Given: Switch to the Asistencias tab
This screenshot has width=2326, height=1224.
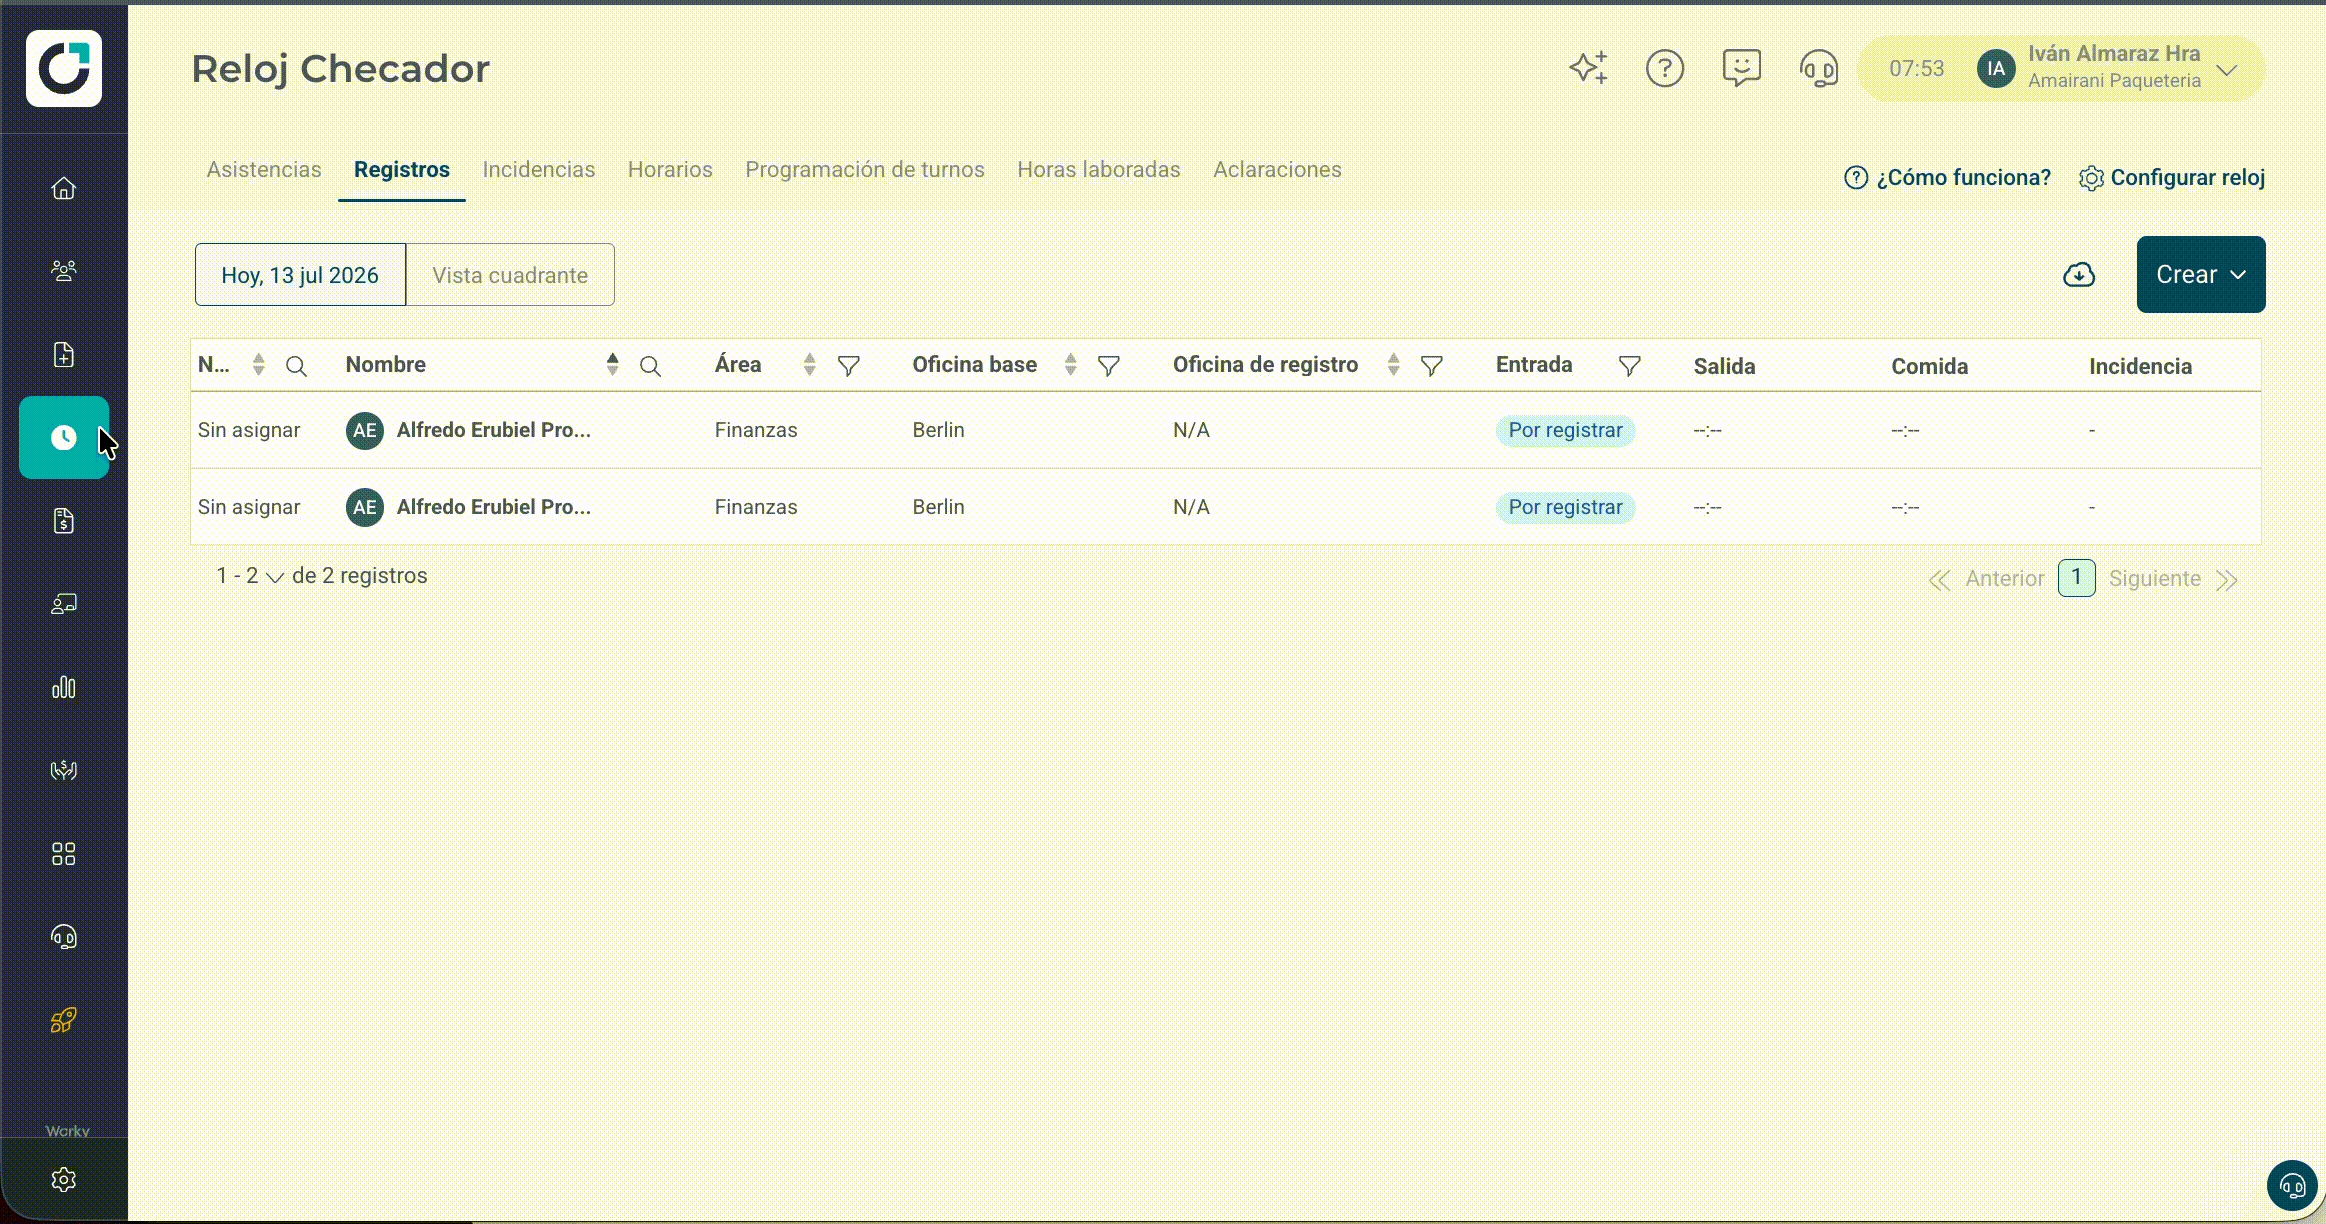Looking at the screenshot, I should click(x=264, y=169).
